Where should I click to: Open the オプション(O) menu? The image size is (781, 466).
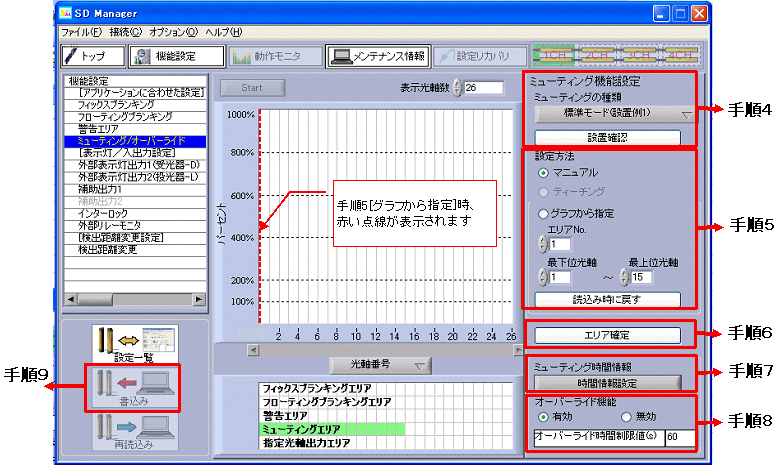pos(173,32)
